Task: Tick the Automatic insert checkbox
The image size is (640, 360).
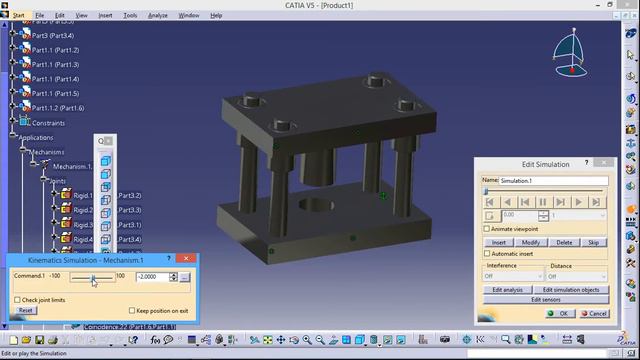Action: (487, 253)
